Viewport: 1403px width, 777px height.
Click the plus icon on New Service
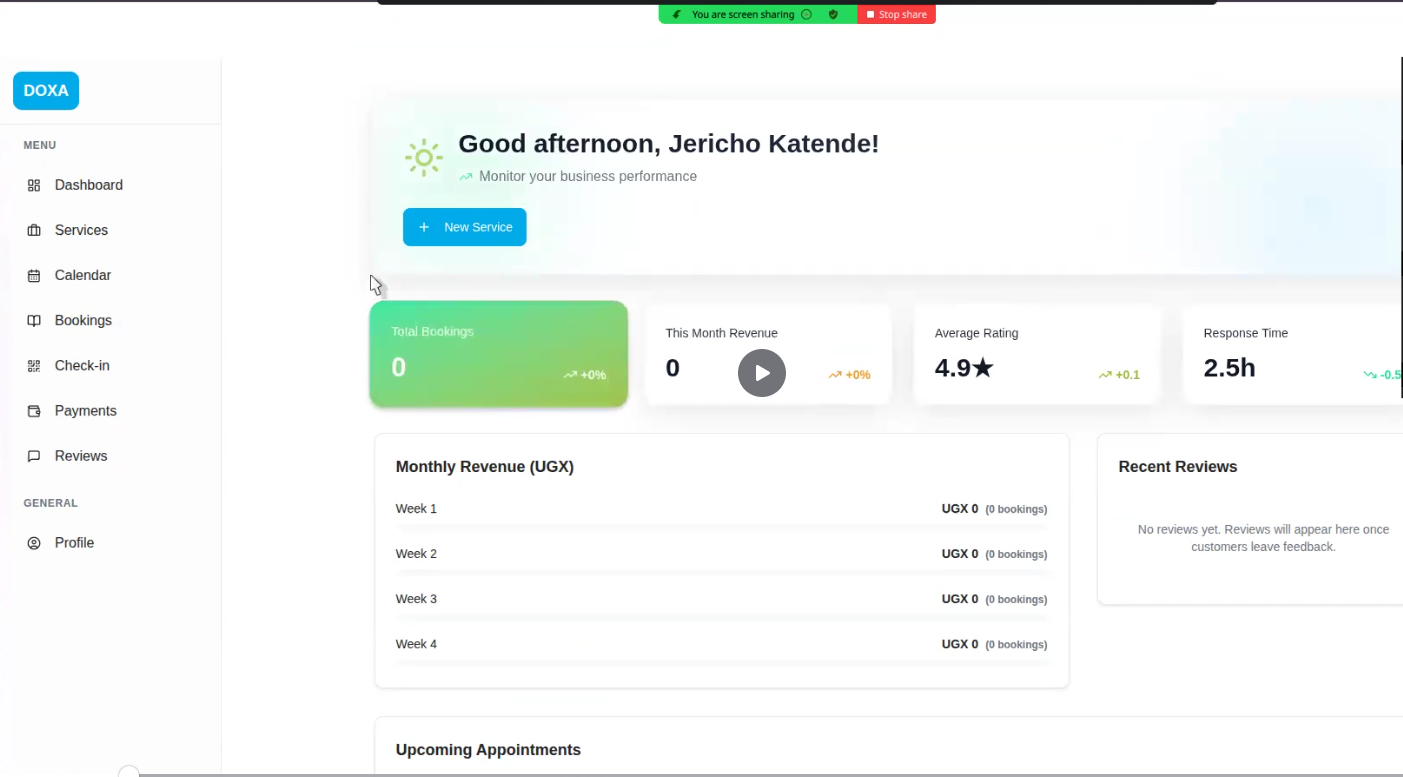[423, 227]
